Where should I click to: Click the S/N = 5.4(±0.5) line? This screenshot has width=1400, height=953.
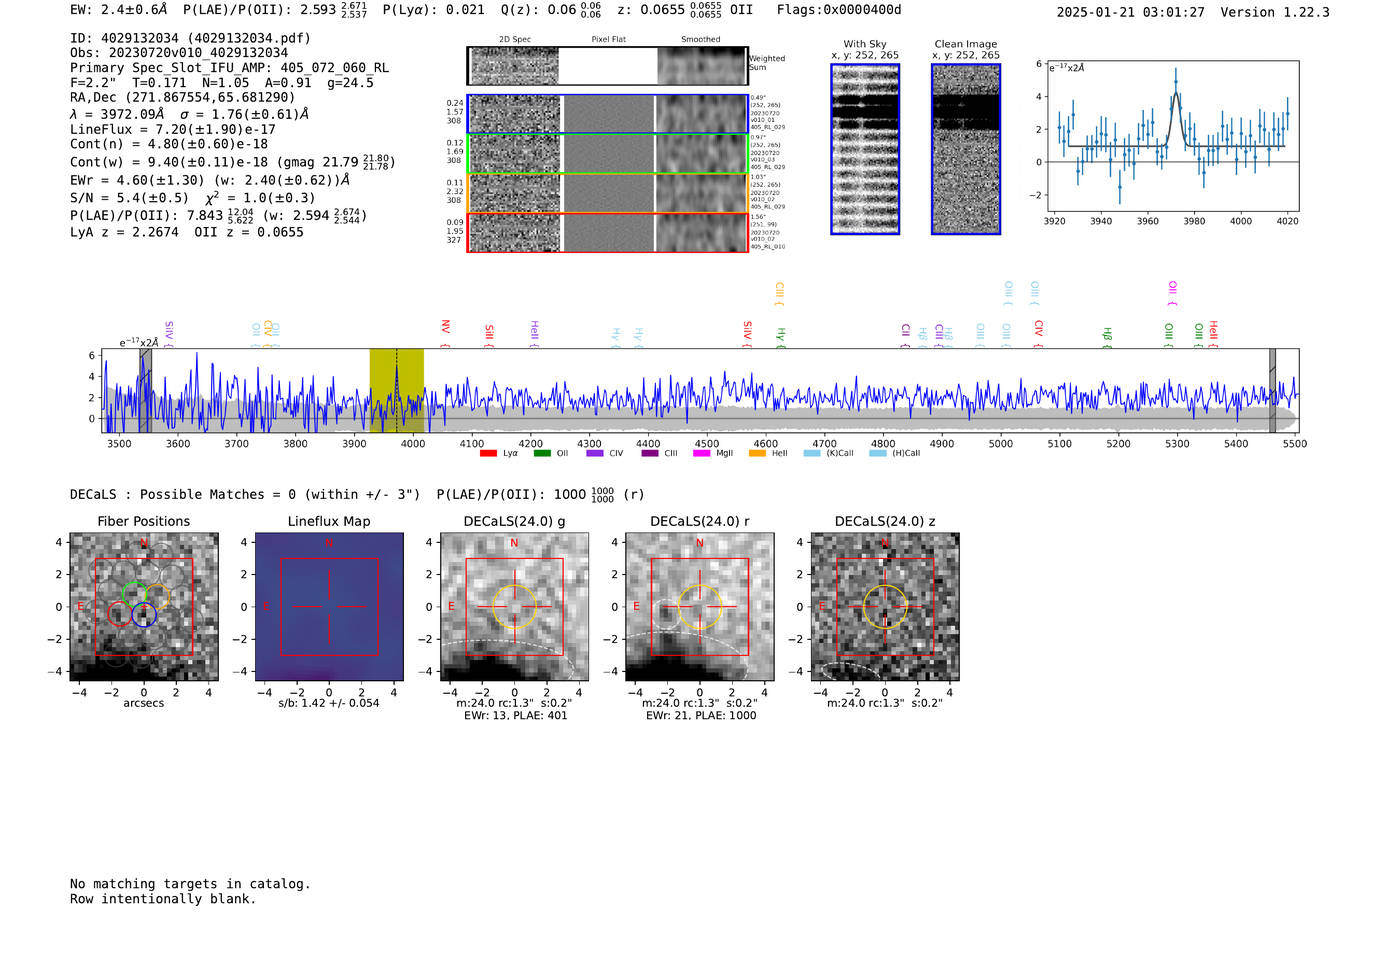coord(192,198)
